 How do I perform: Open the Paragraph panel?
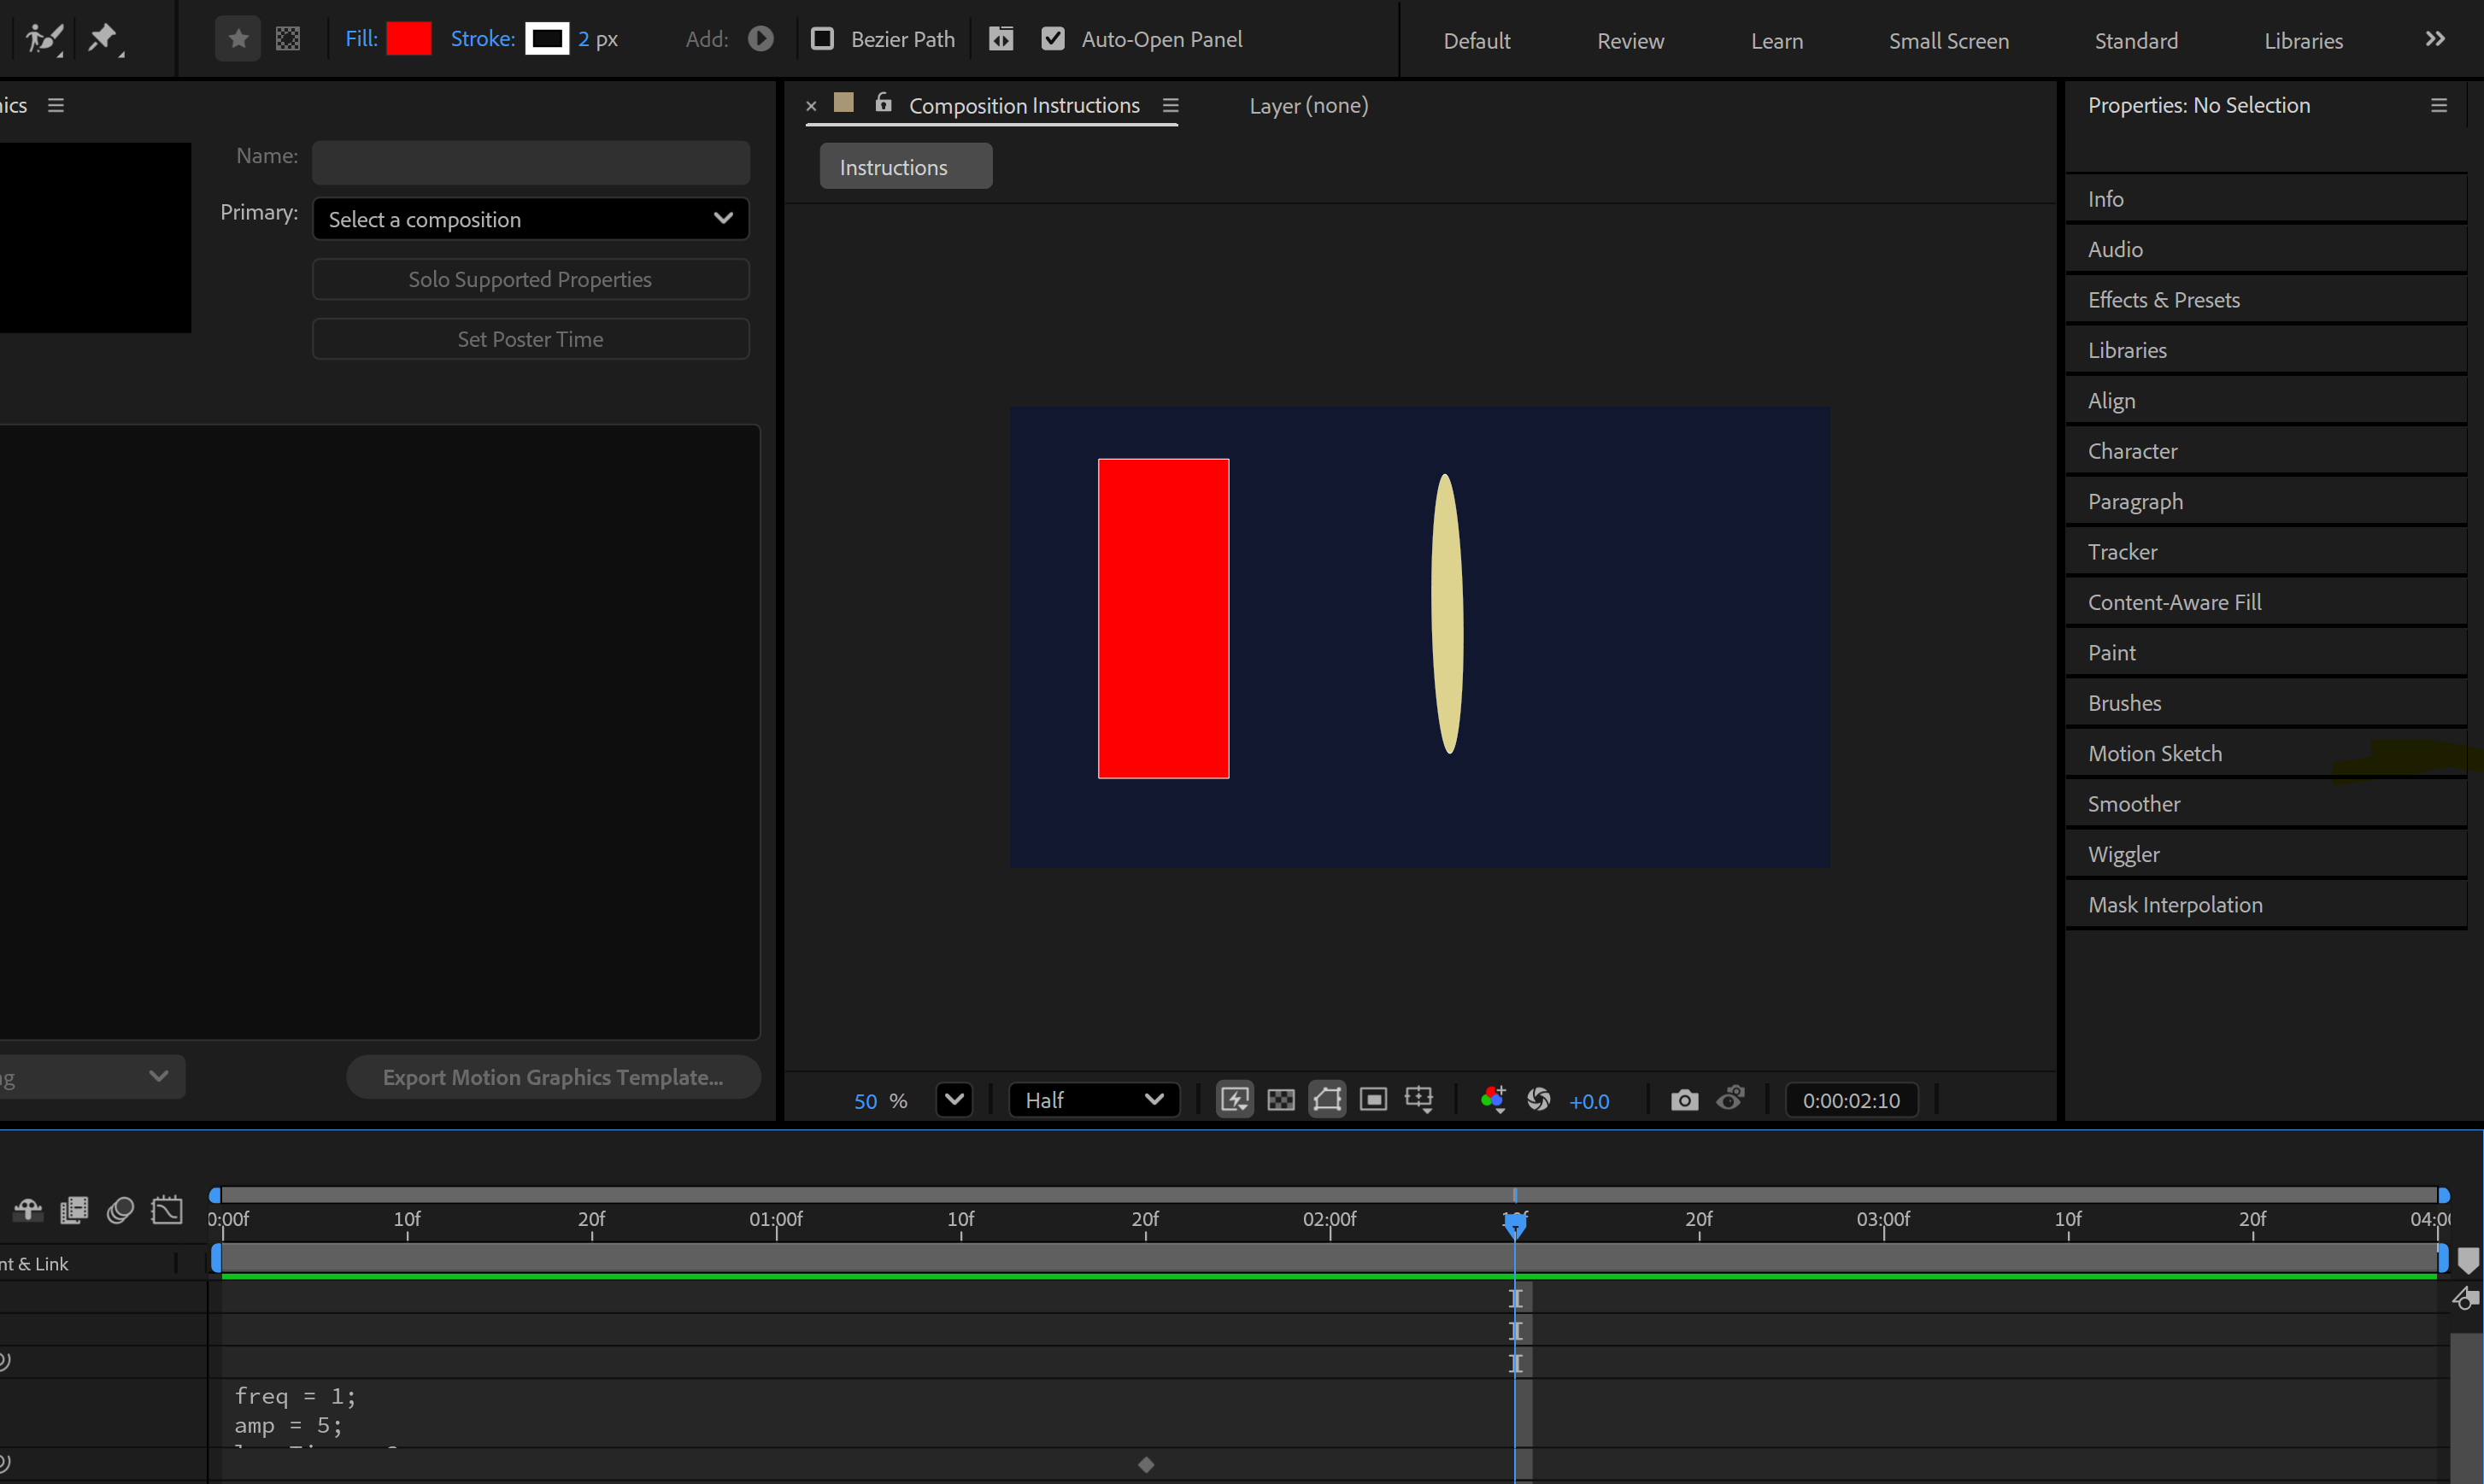(x=2266, y=502)
